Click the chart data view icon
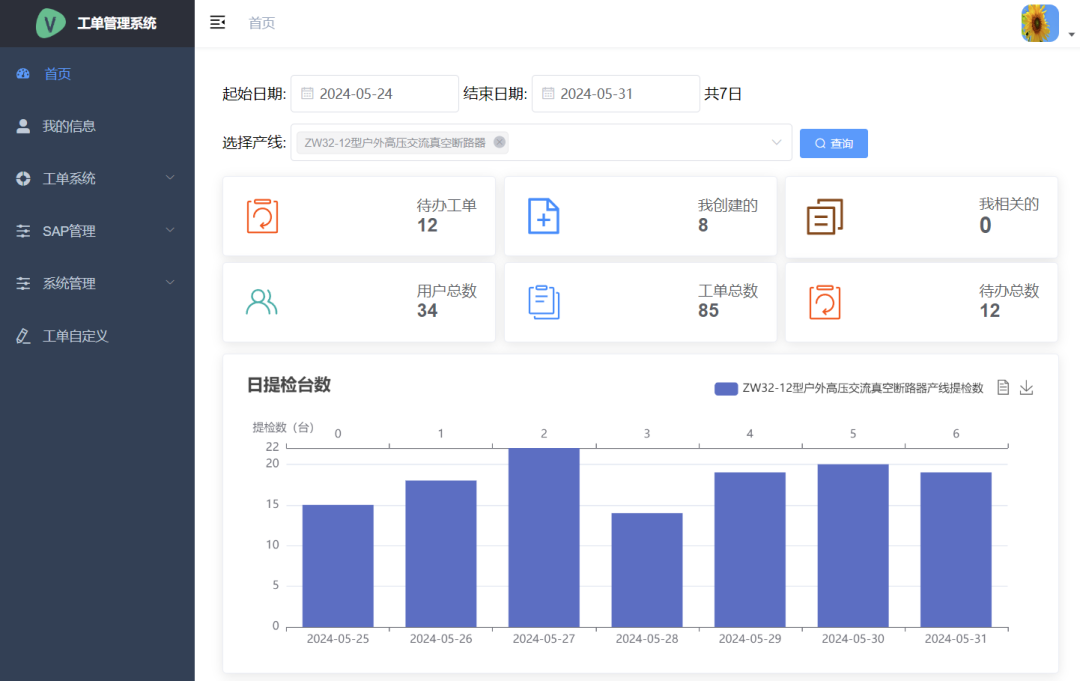Viewport: 1080px width, 681px height. (x=1003, y=388)
